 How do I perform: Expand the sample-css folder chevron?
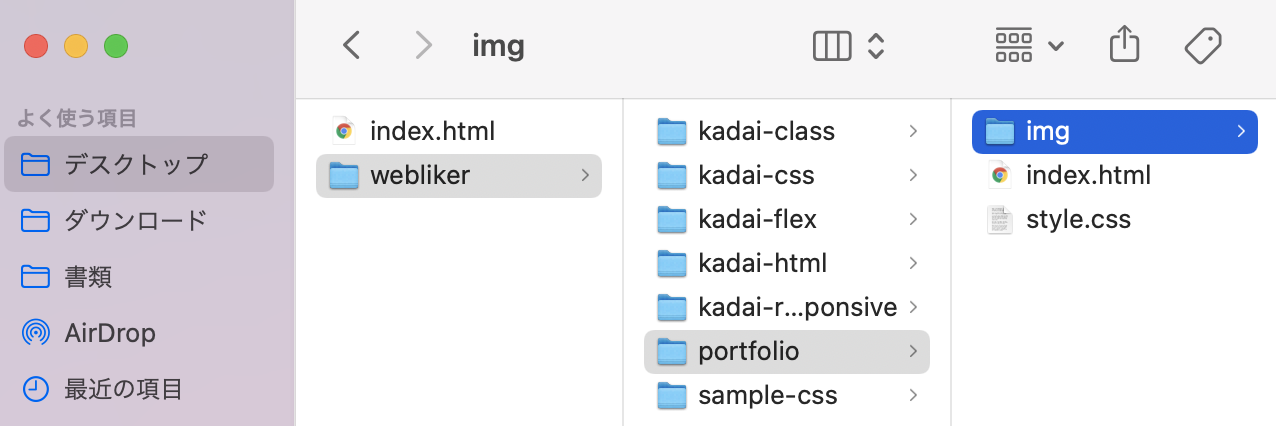tap(913, 395)
